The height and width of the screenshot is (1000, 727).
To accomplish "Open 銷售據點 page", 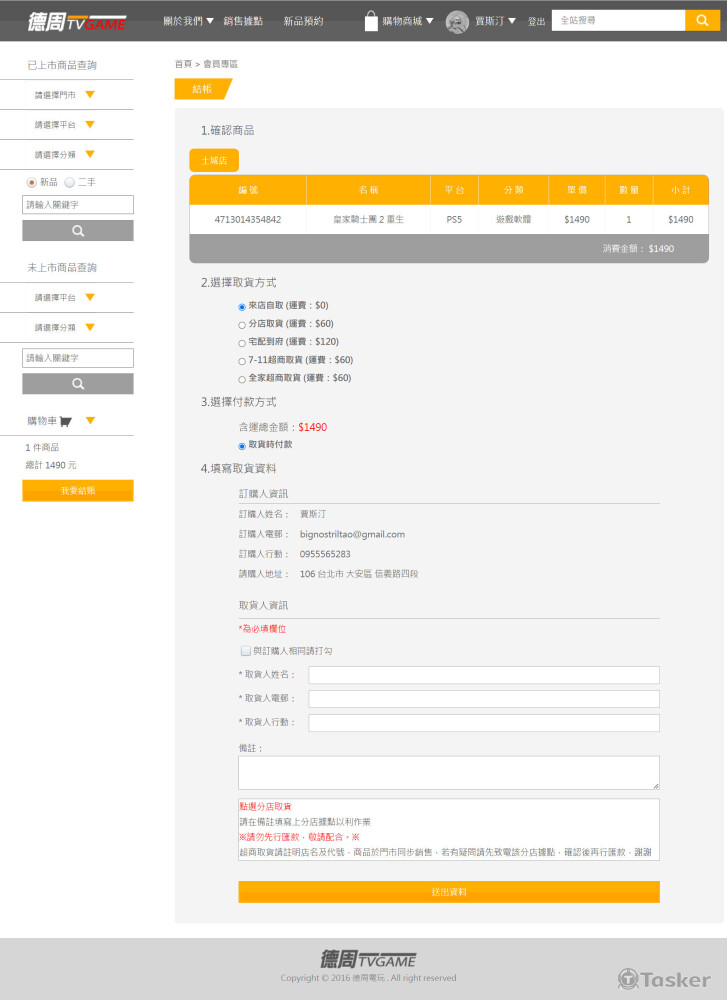I will click(x=243, y=21).
